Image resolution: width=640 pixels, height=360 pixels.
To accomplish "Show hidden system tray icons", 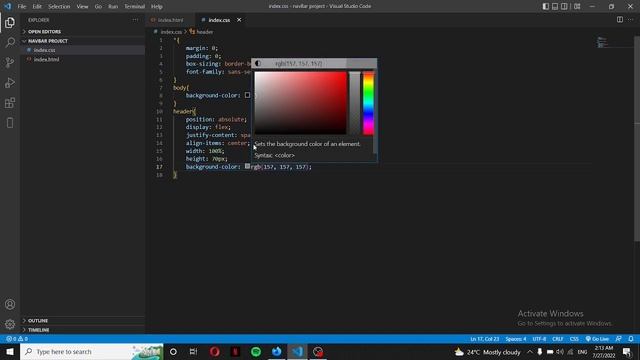I will coord(529,351).
